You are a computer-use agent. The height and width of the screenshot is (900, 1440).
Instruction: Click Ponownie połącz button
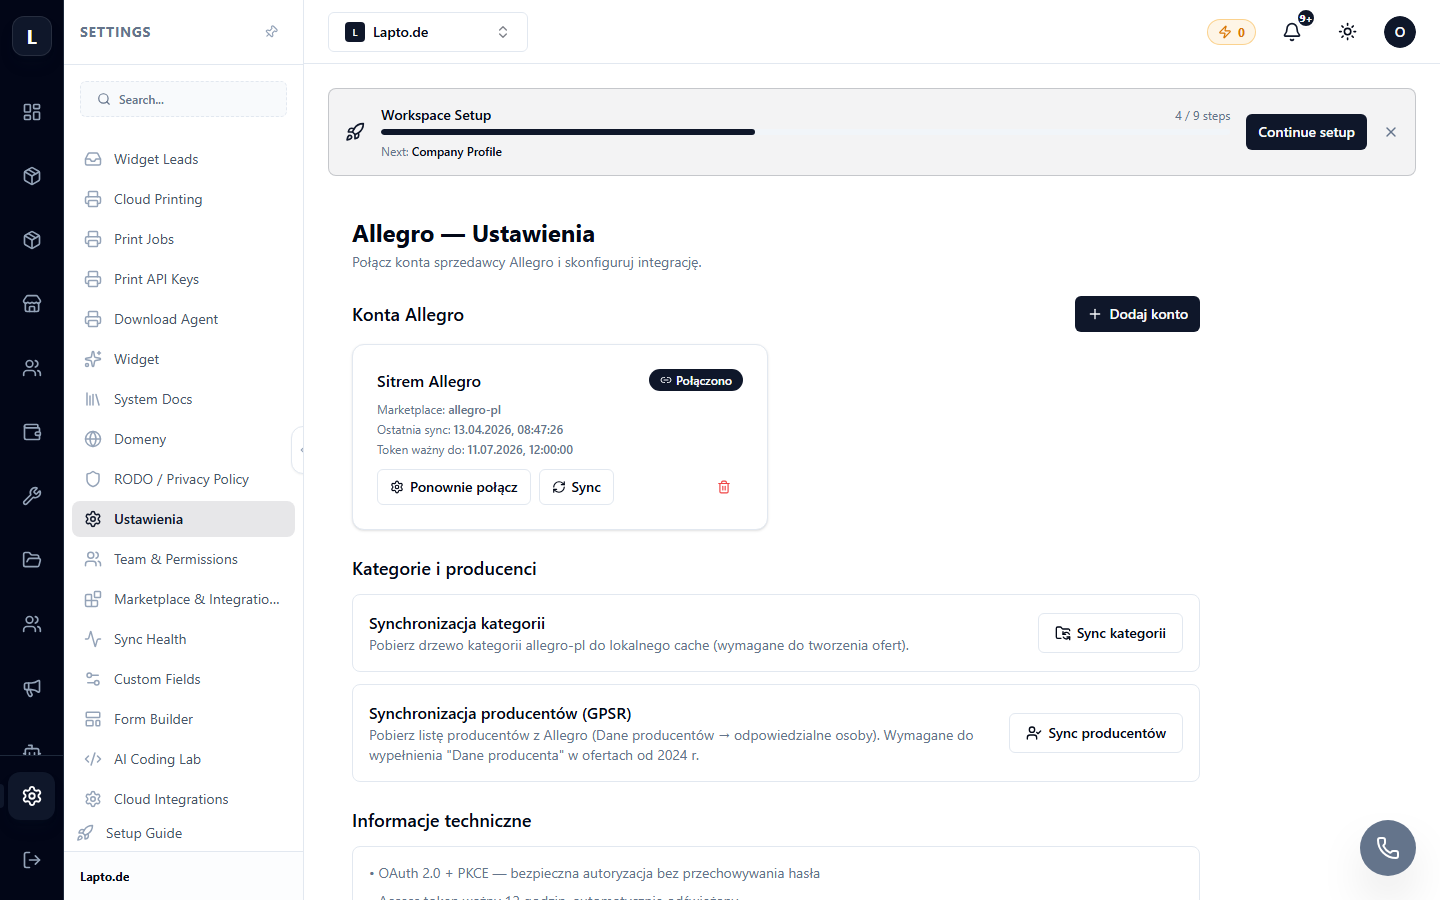click(x=454, y=487)
